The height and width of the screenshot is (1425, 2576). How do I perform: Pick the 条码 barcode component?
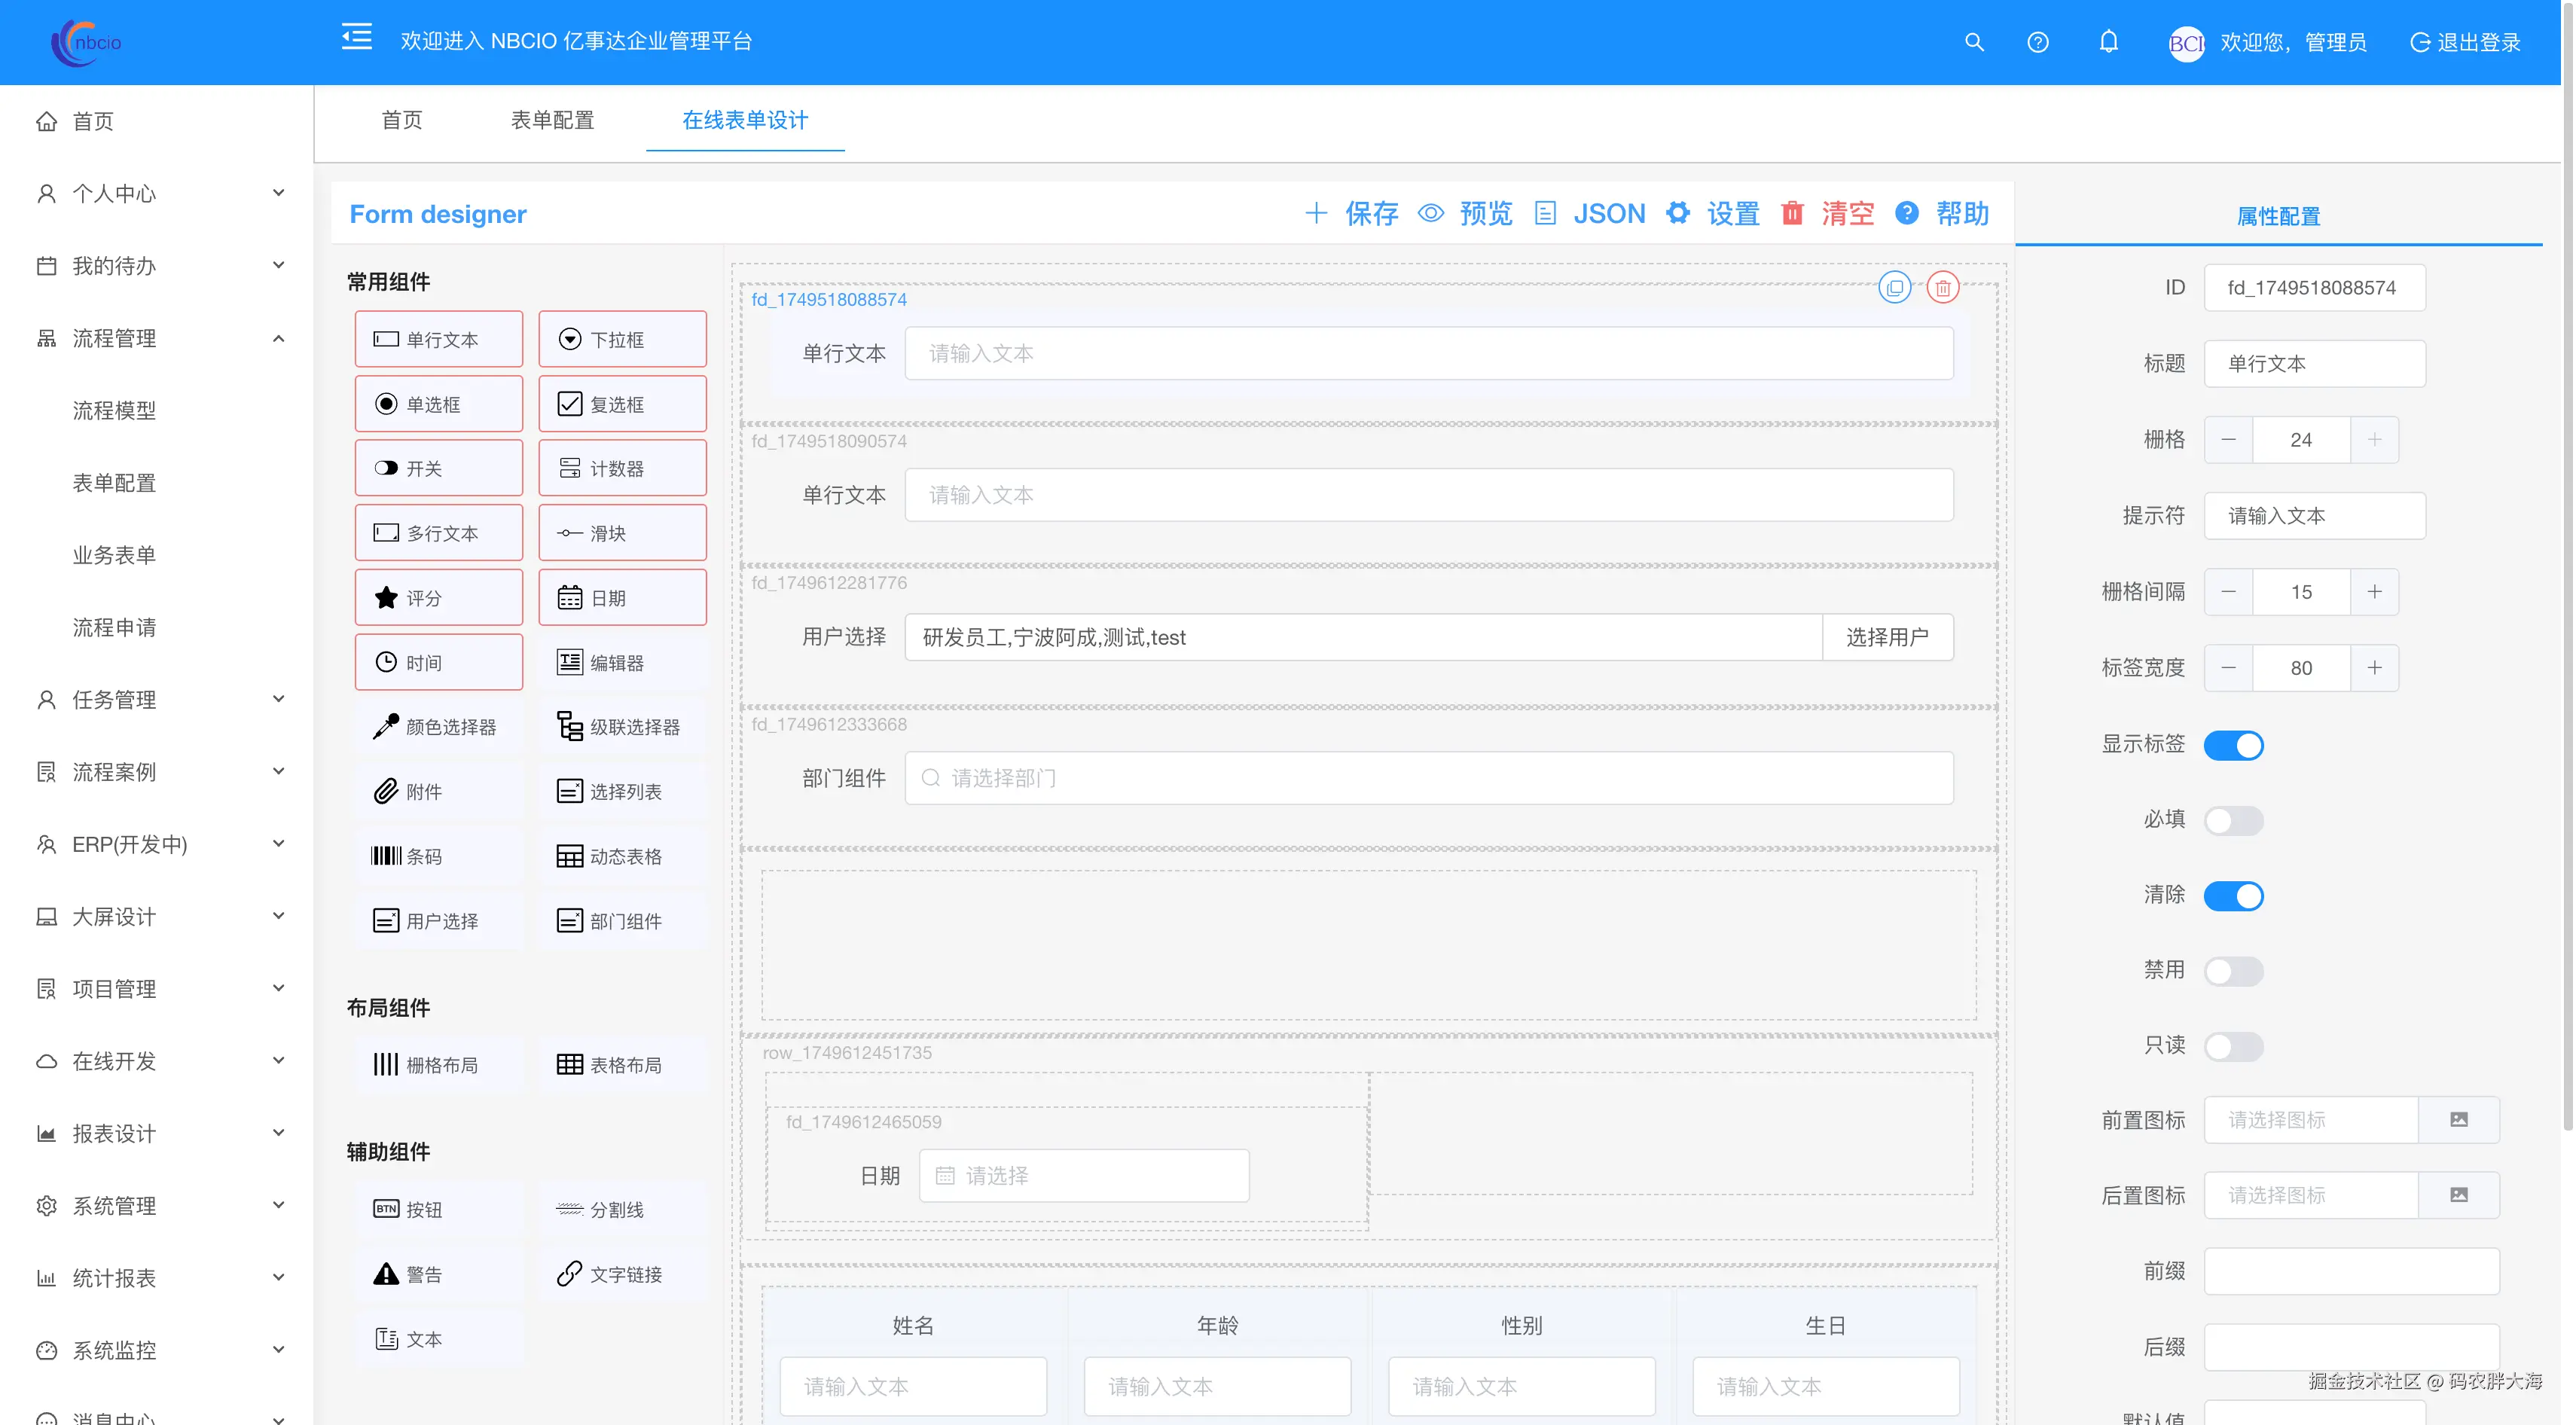[x=438, y=856]
